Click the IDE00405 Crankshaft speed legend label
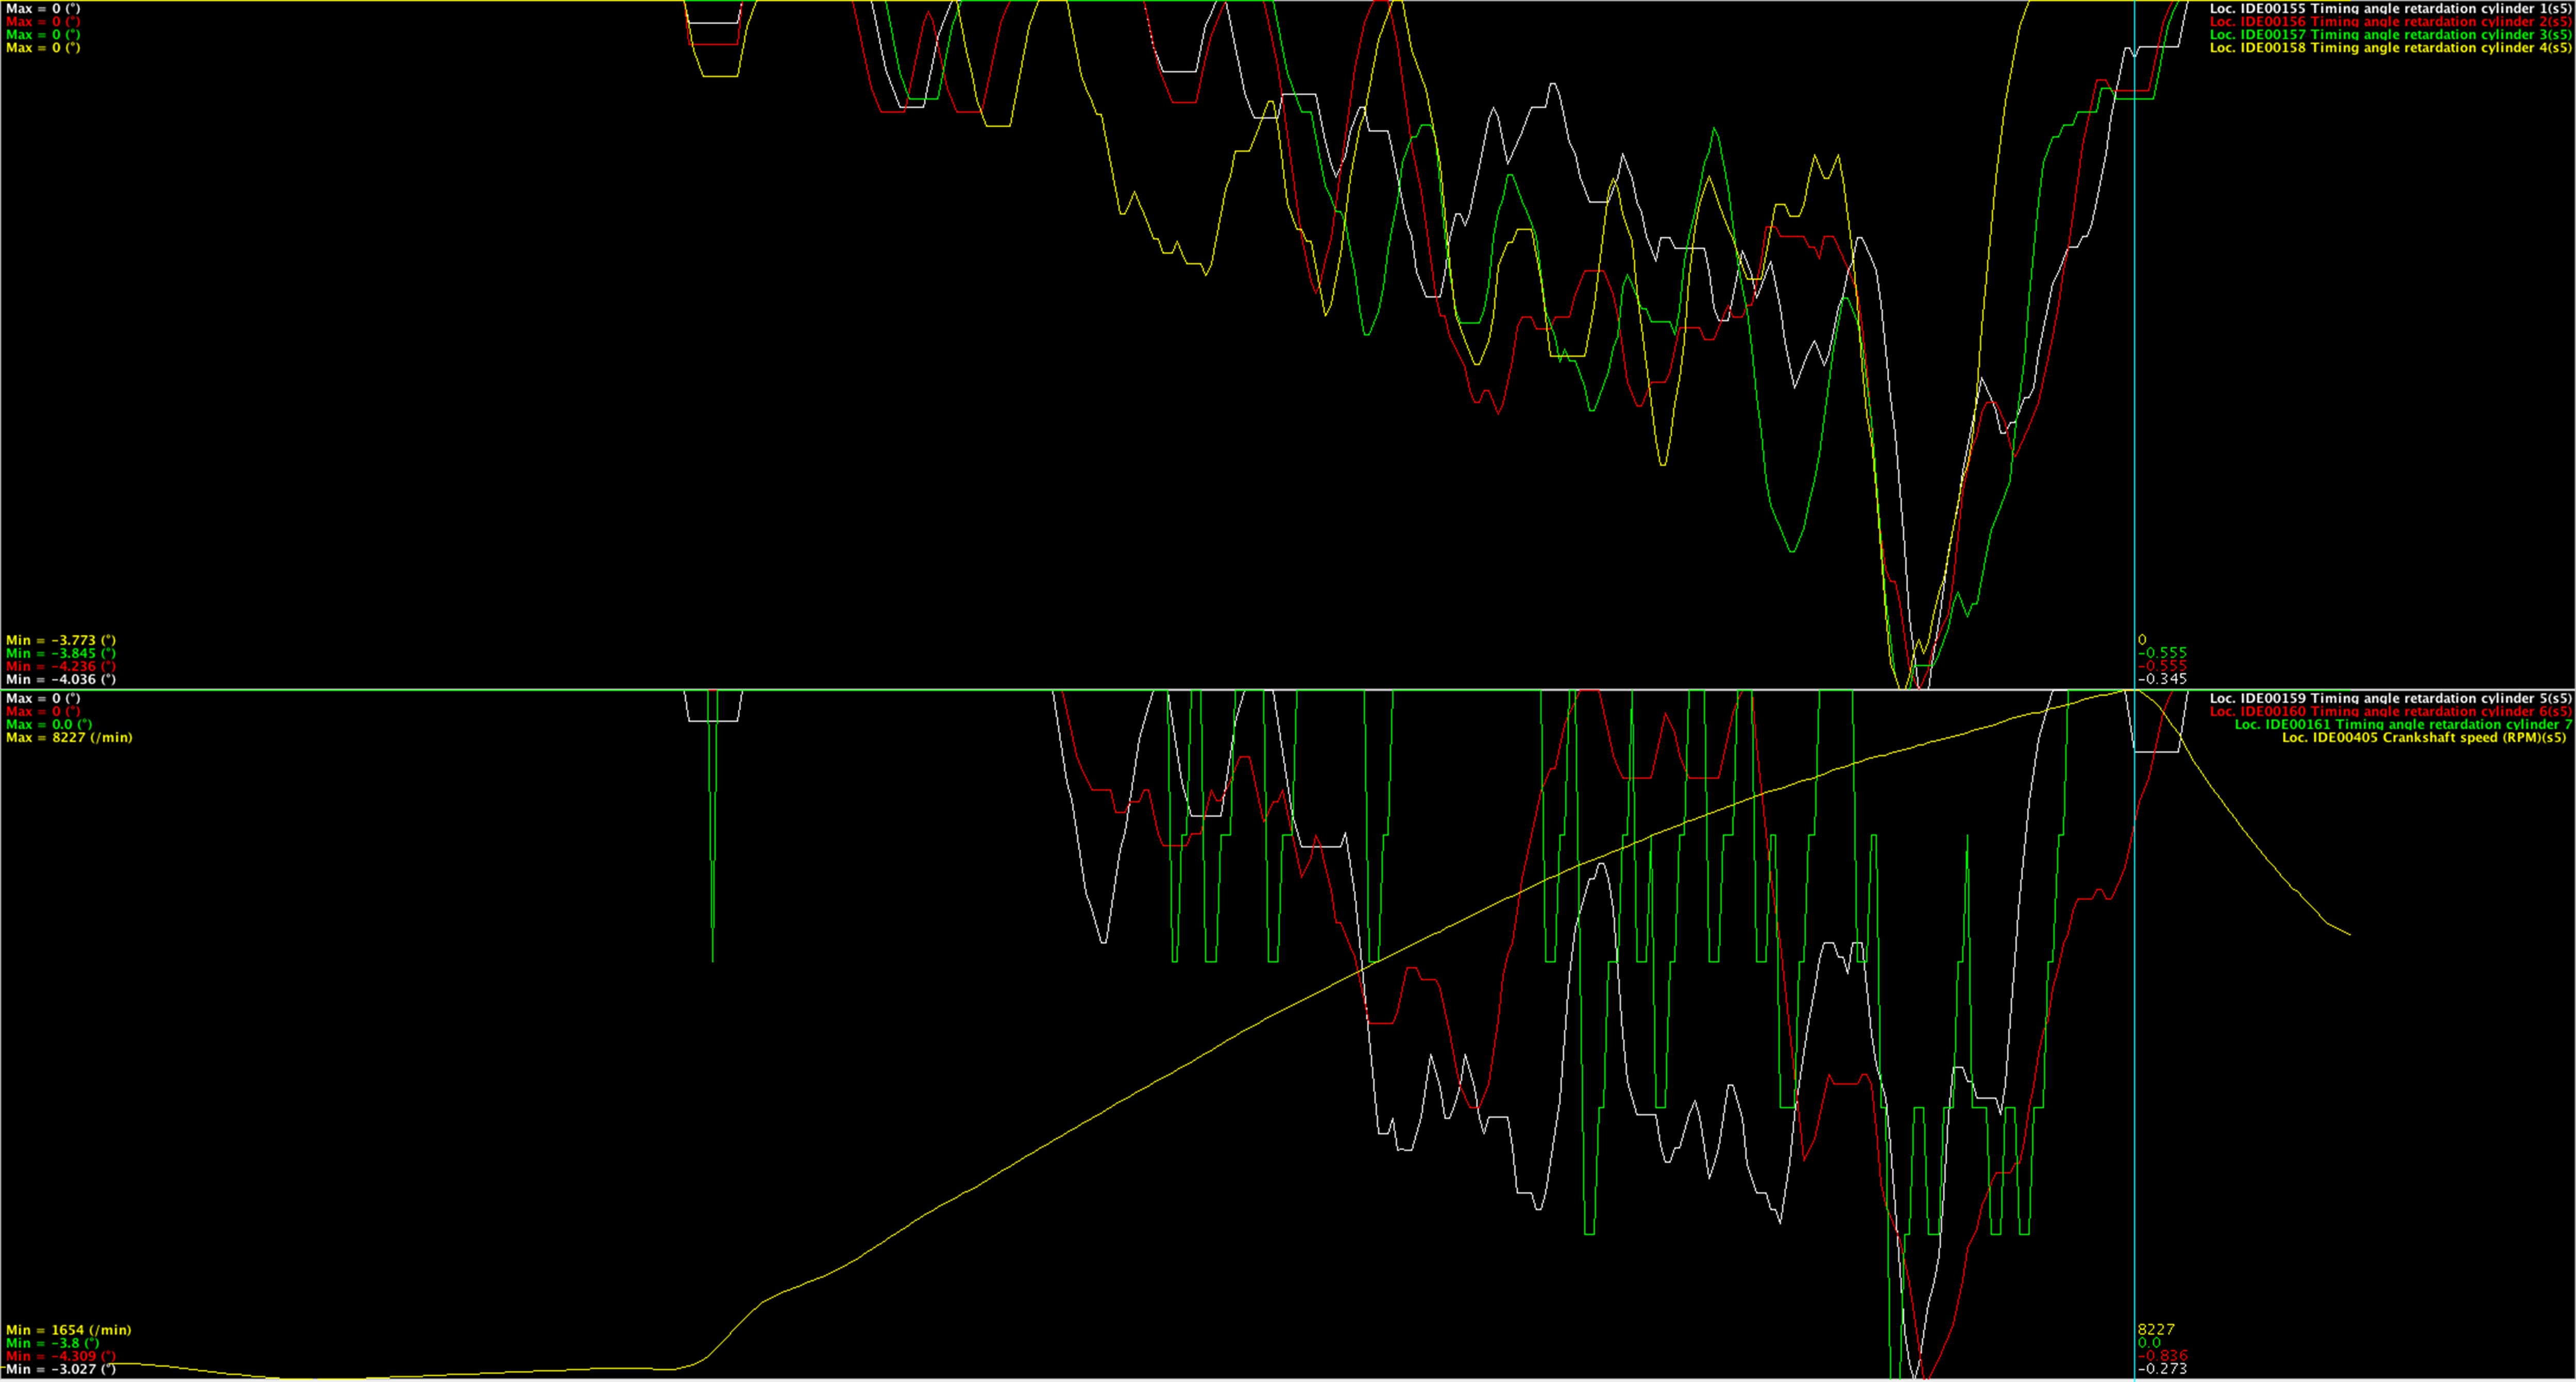The height and width of the screenshot is (1382, 2576). pos(2425,737)
